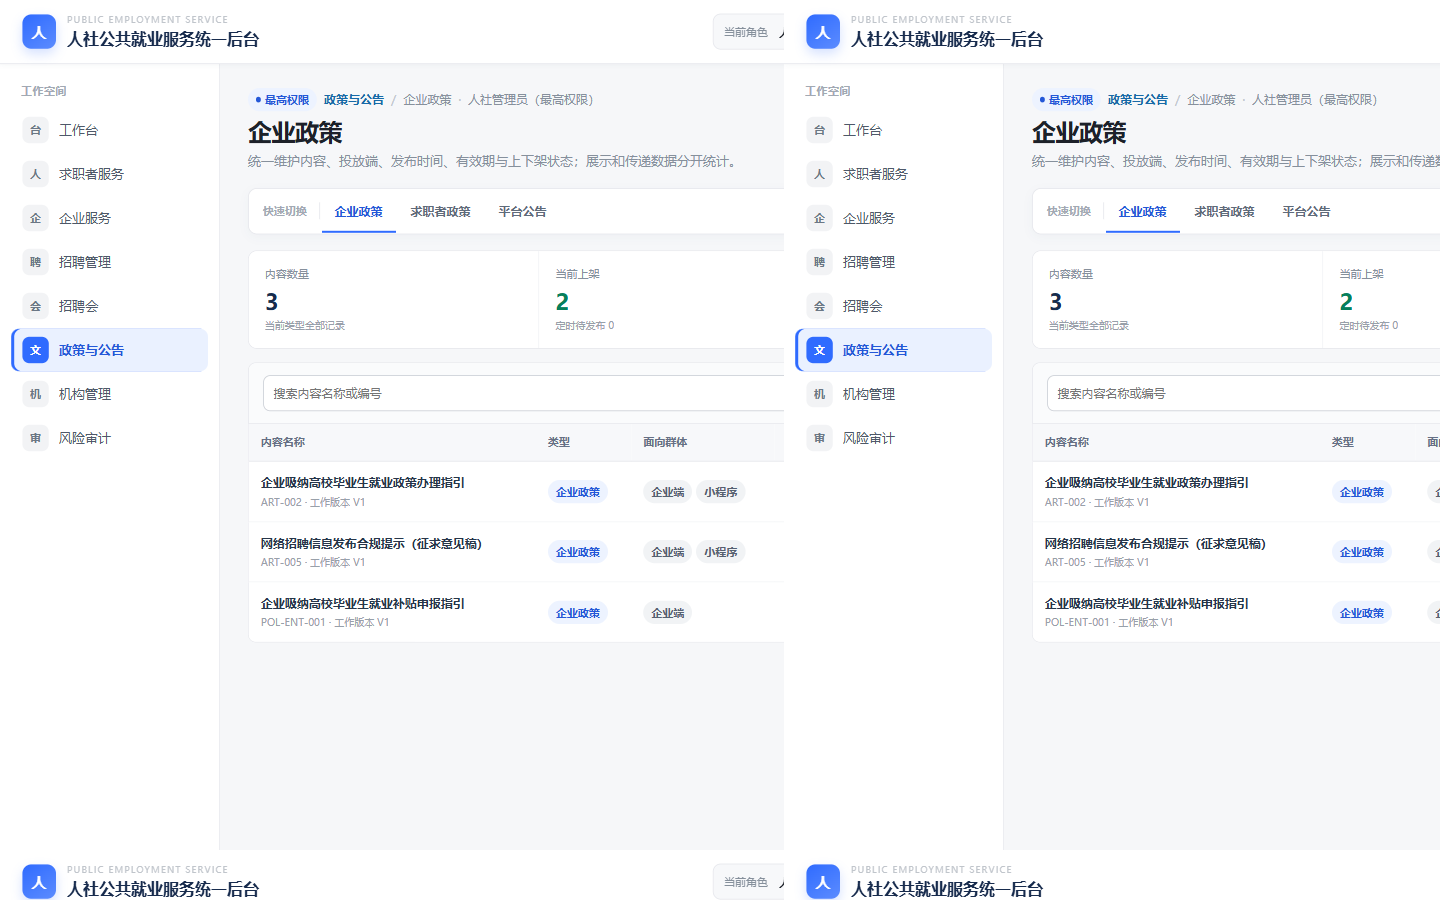Click 最高权限 badge in the left-hand page copy

click(x=282, y=100)
